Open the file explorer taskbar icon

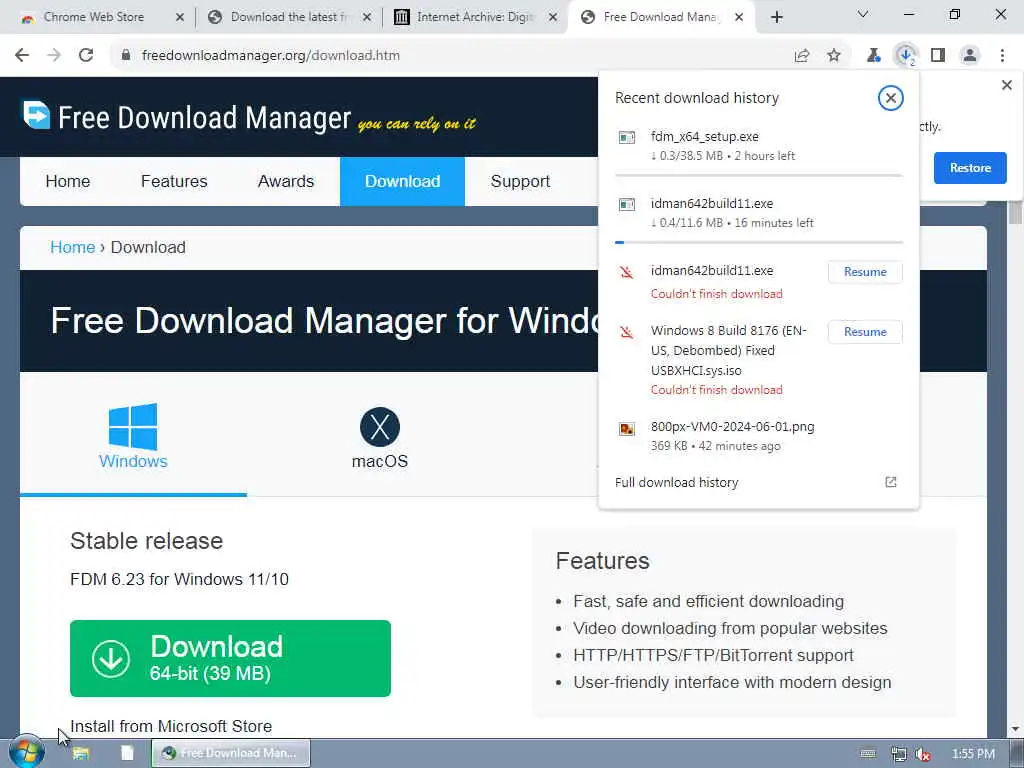80,753
